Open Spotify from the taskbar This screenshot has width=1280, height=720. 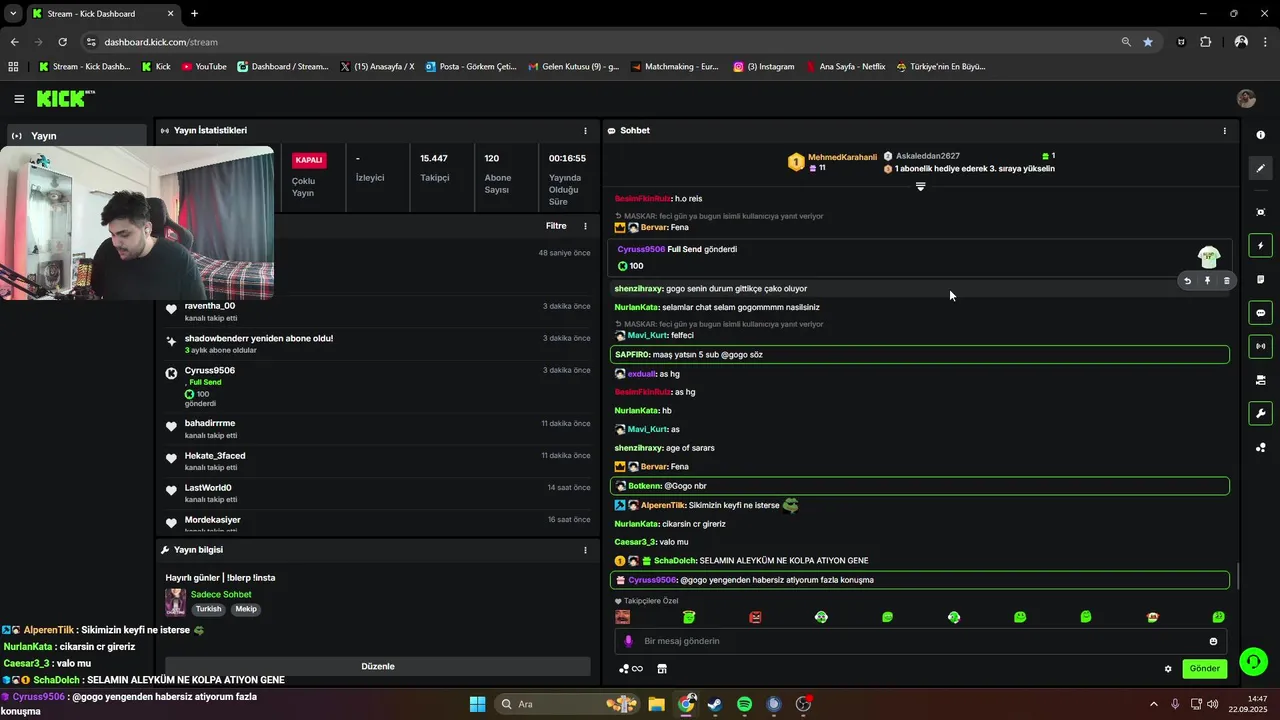(744, 704)
